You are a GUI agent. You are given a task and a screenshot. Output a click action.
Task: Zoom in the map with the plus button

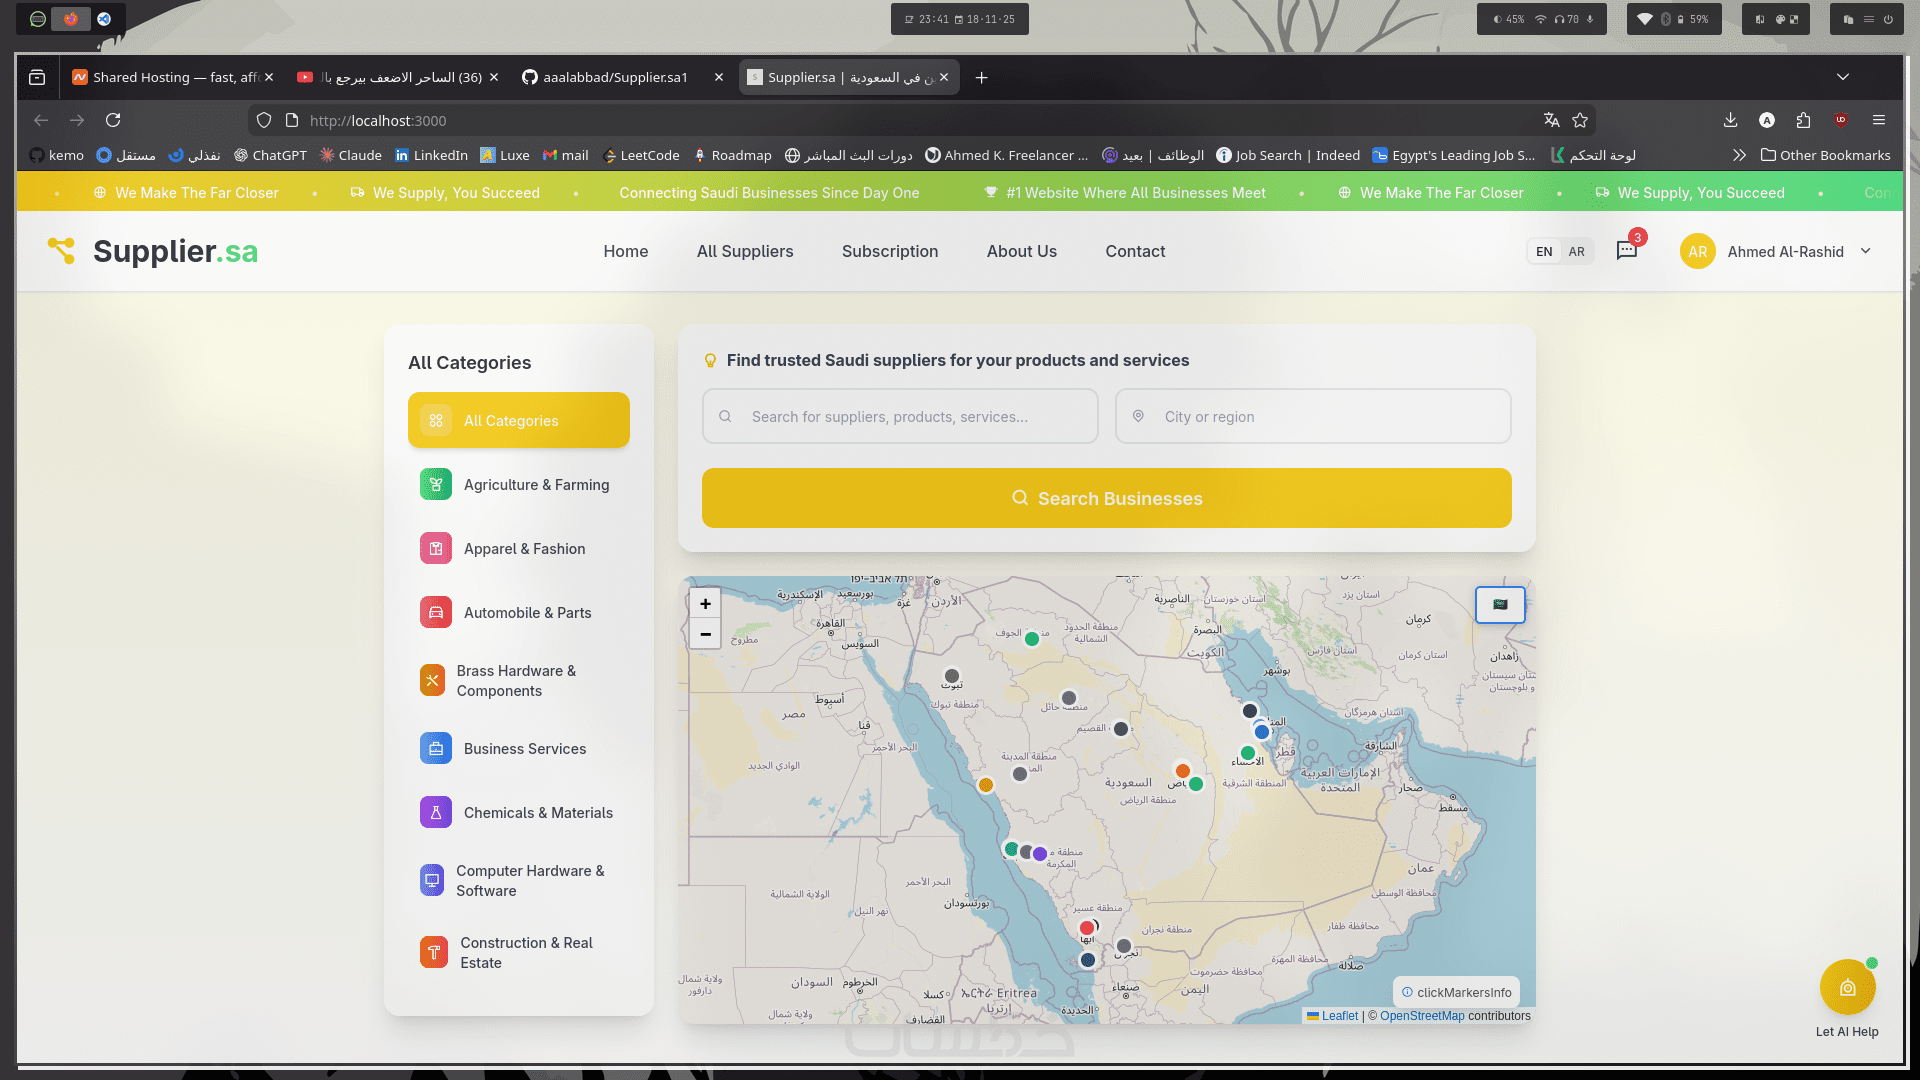[705, 603]
